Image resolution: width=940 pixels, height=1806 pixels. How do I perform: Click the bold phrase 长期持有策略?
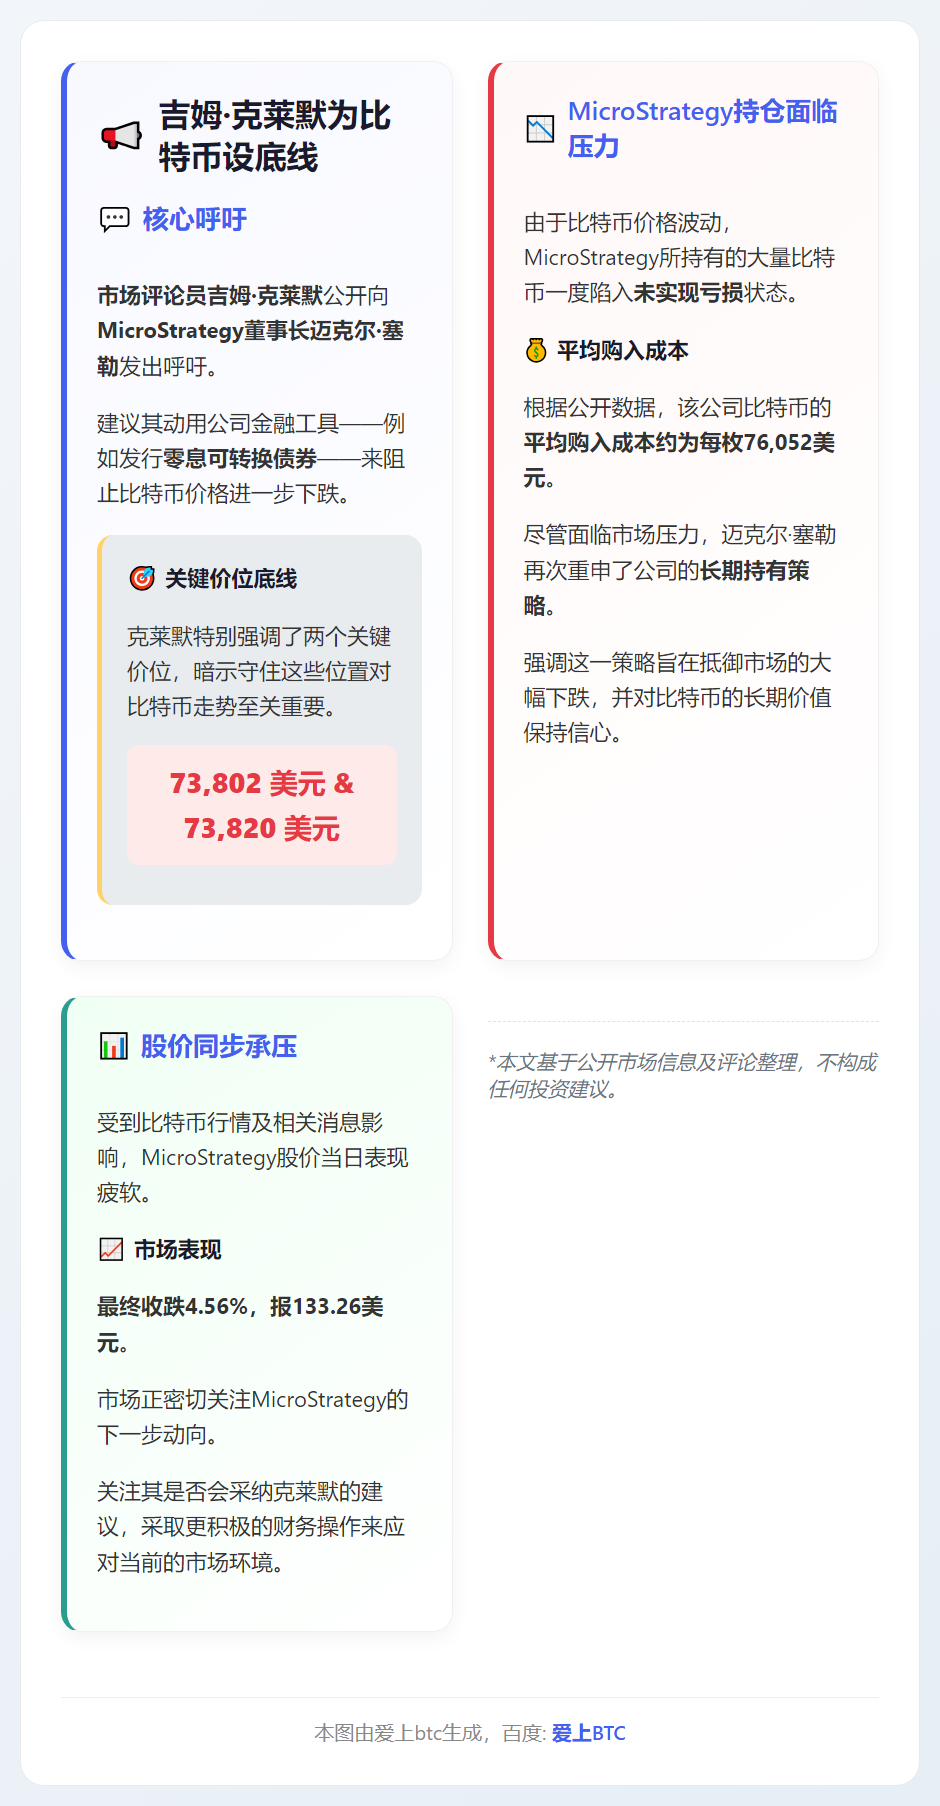(x=667, y=587)
